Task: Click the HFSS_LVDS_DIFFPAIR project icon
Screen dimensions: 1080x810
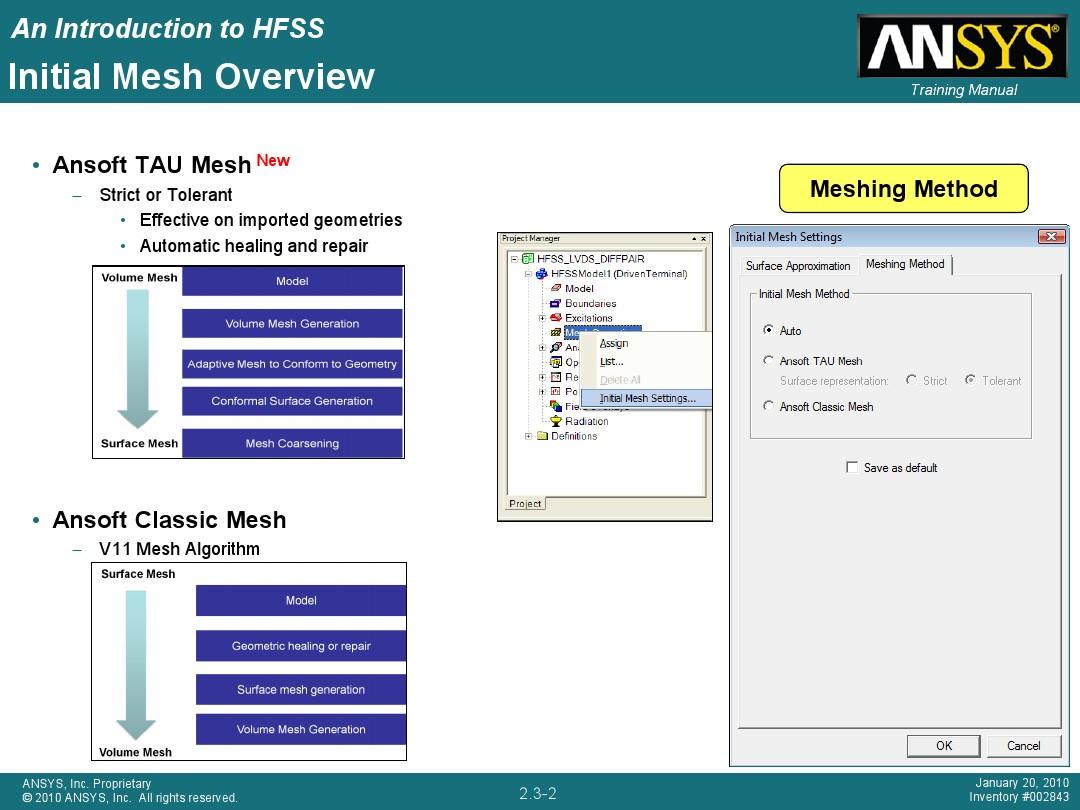Action: point(528,259)
